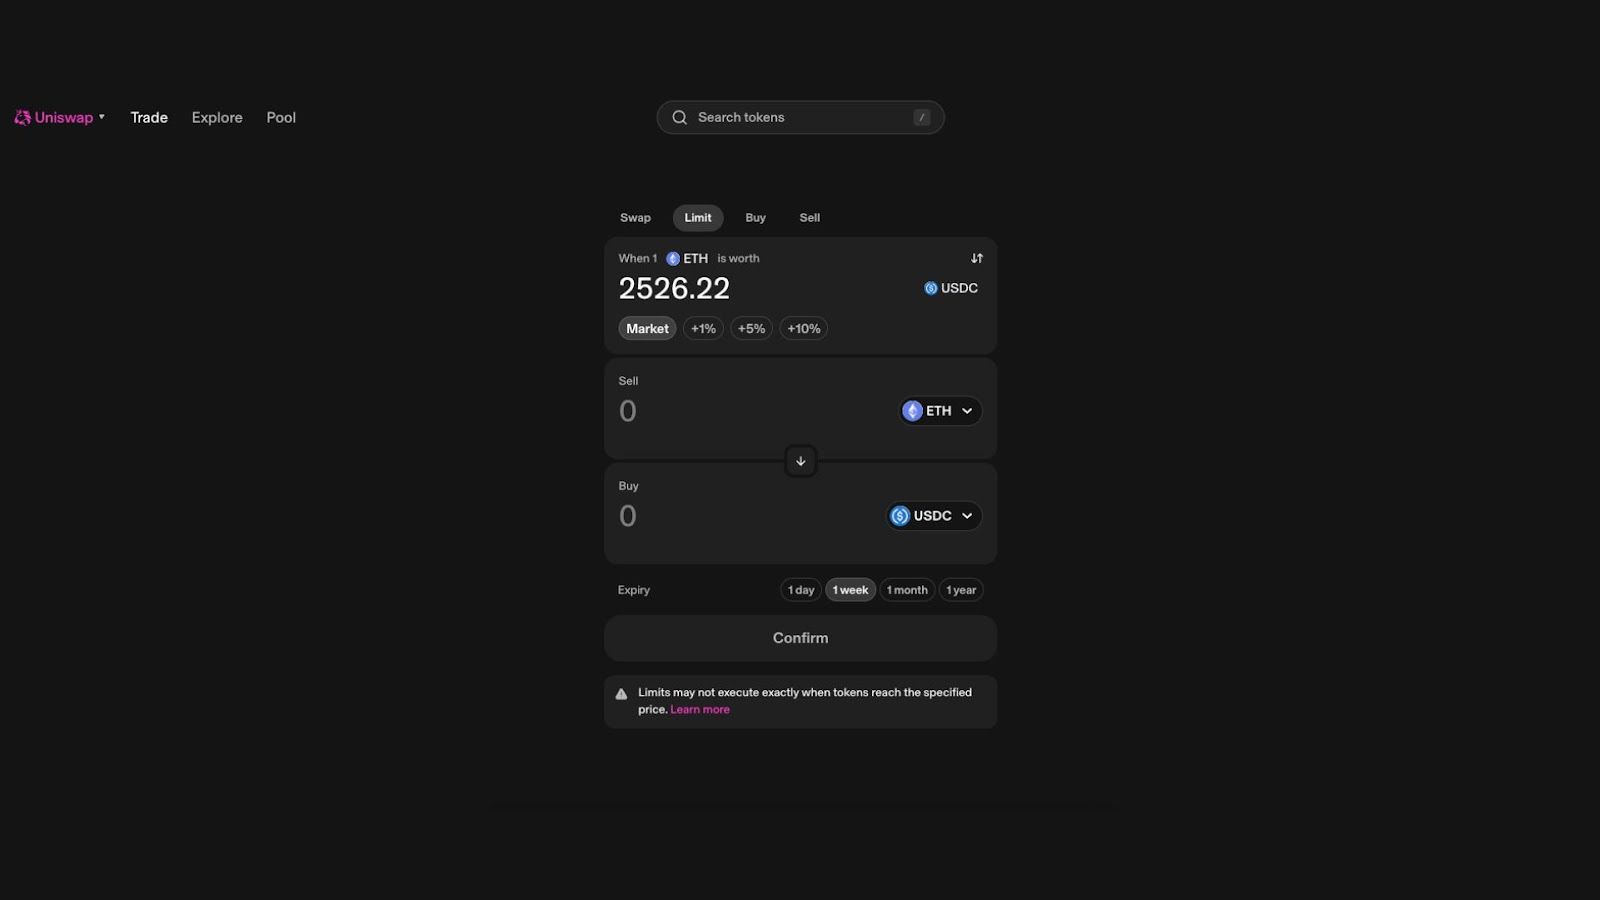The width and height of the screenshot is (1600, 900).
Task: Open the ETH sell token dropdown
Action: pyautogui.click(x=940, y=411)
